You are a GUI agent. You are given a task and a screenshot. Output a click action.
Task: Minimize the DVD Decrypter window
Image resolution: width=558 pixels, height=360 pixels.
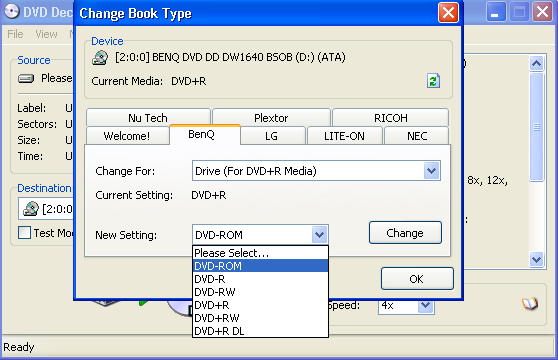pos(496,12)
